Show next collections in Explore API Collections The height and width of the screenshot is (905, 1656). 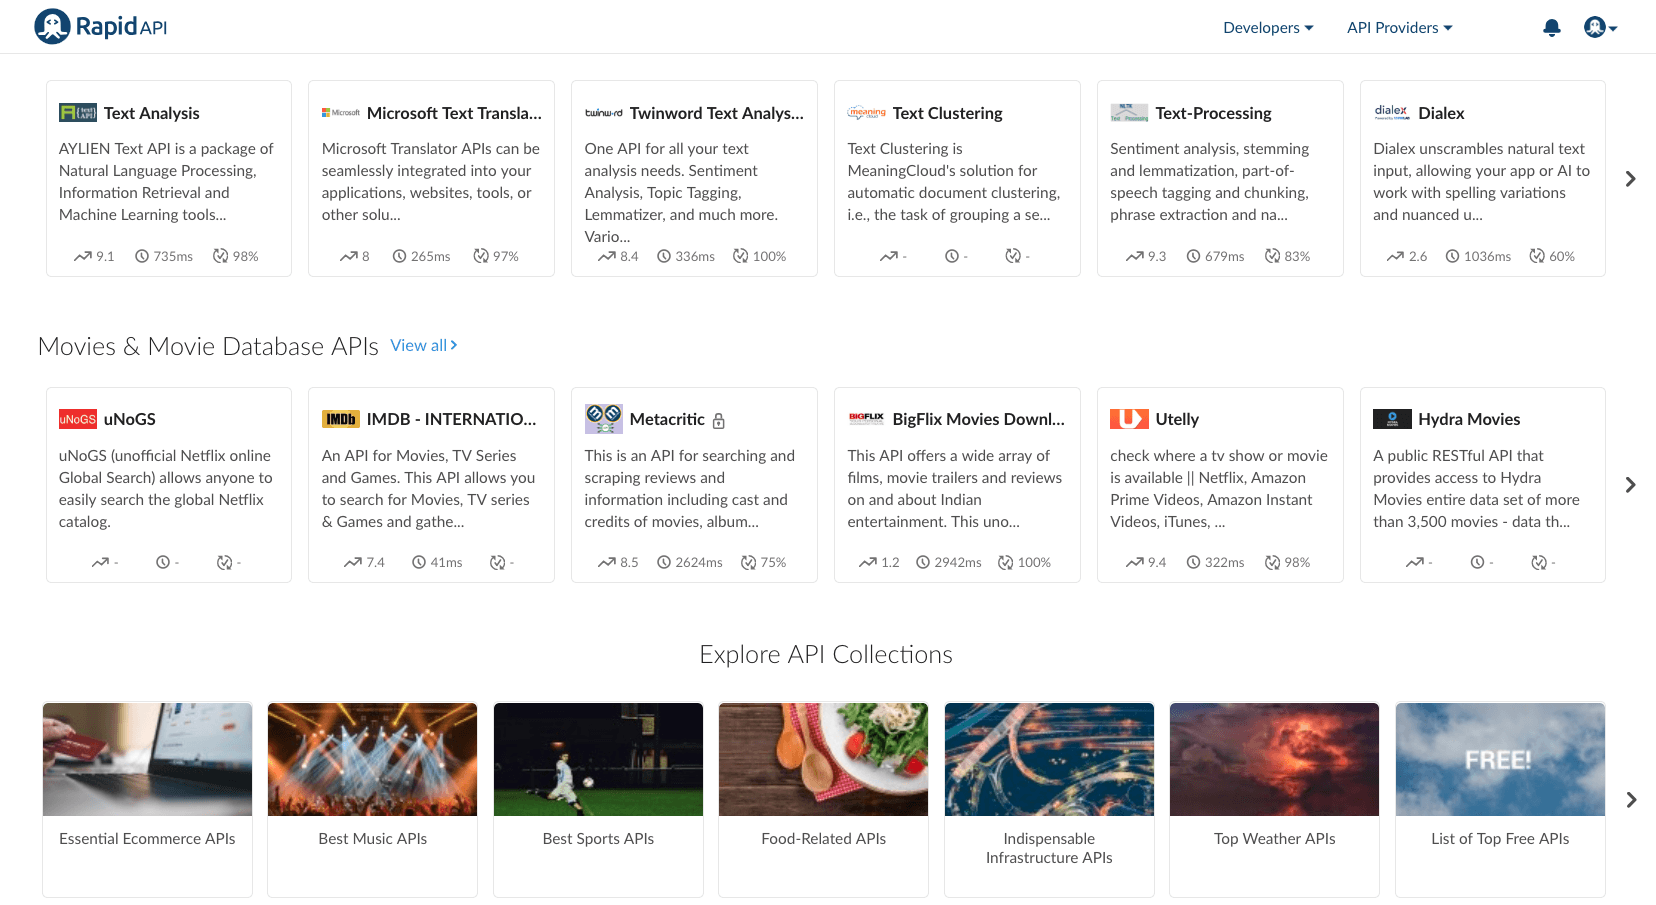pos(1631,800)
